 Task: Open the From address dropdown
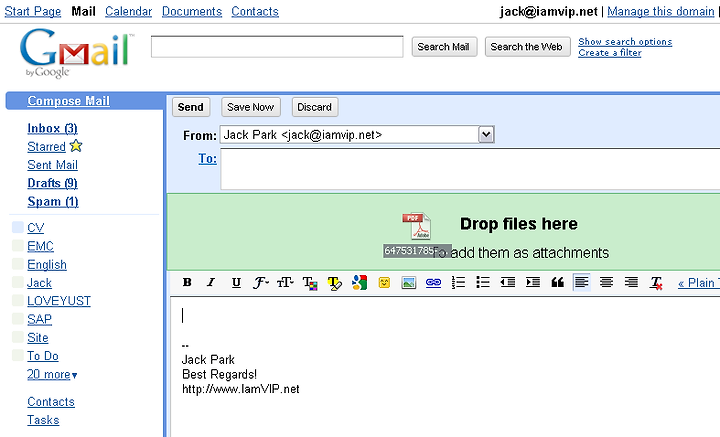click(x=486, y=134)
